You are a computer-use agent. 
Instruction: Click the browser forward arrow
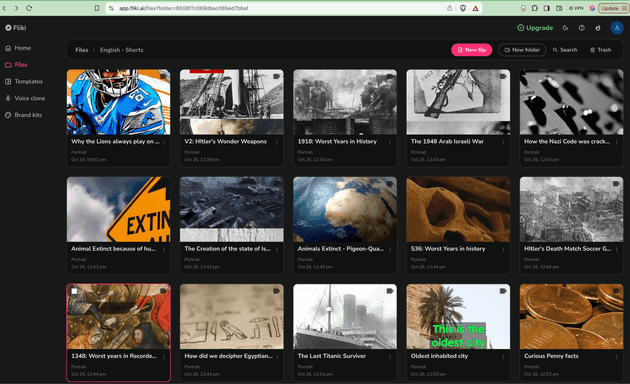16,8
